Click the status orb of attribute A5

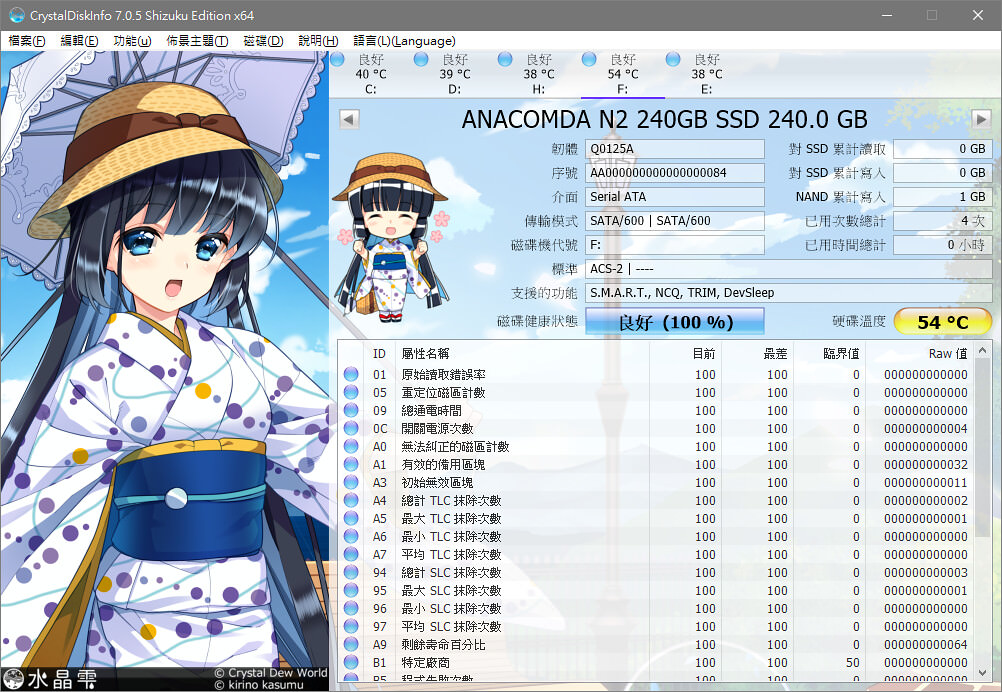pyautogui.click(x=351, y=518)
